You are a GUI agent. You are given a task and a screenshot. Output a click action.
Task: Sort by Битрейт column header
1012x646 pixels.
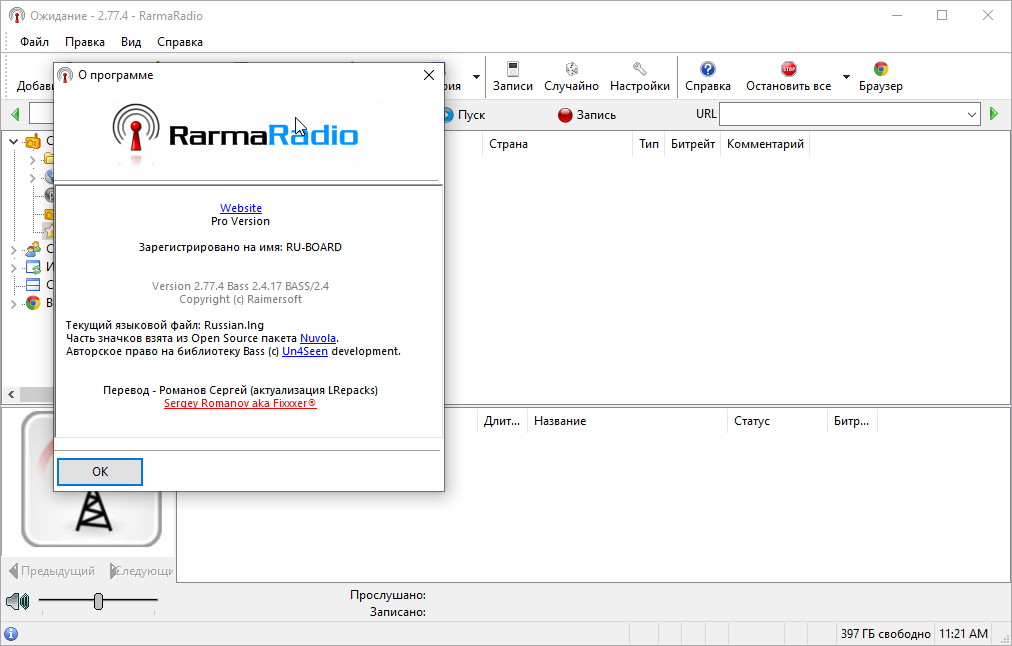693,144
